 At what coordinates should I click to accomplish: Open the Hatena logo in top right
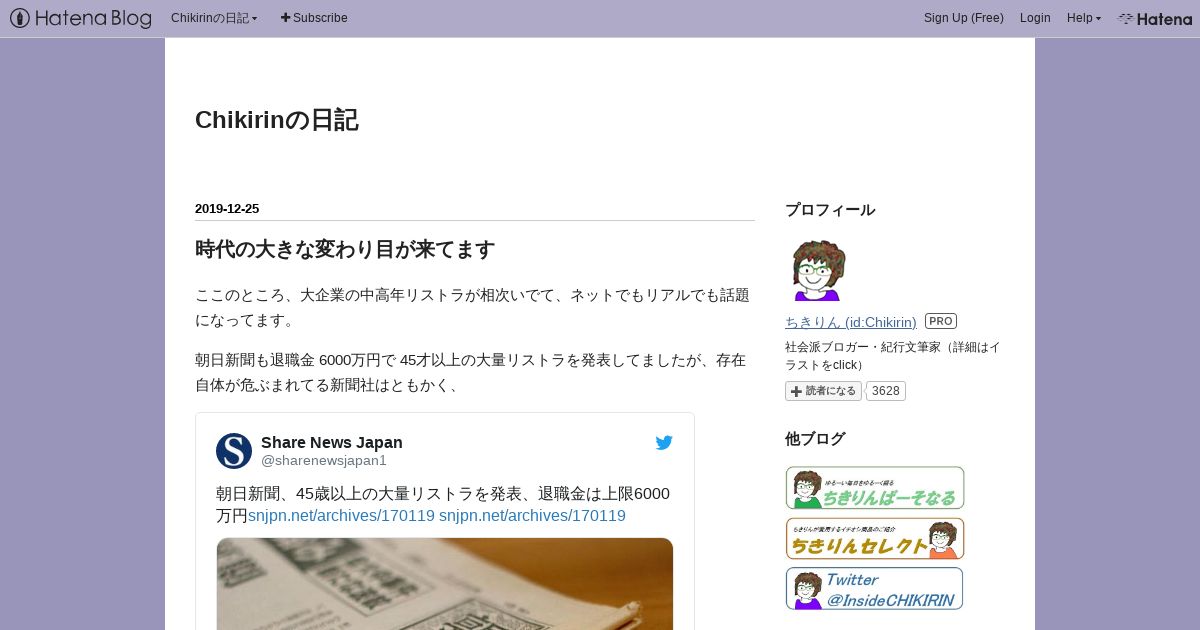1155,18
